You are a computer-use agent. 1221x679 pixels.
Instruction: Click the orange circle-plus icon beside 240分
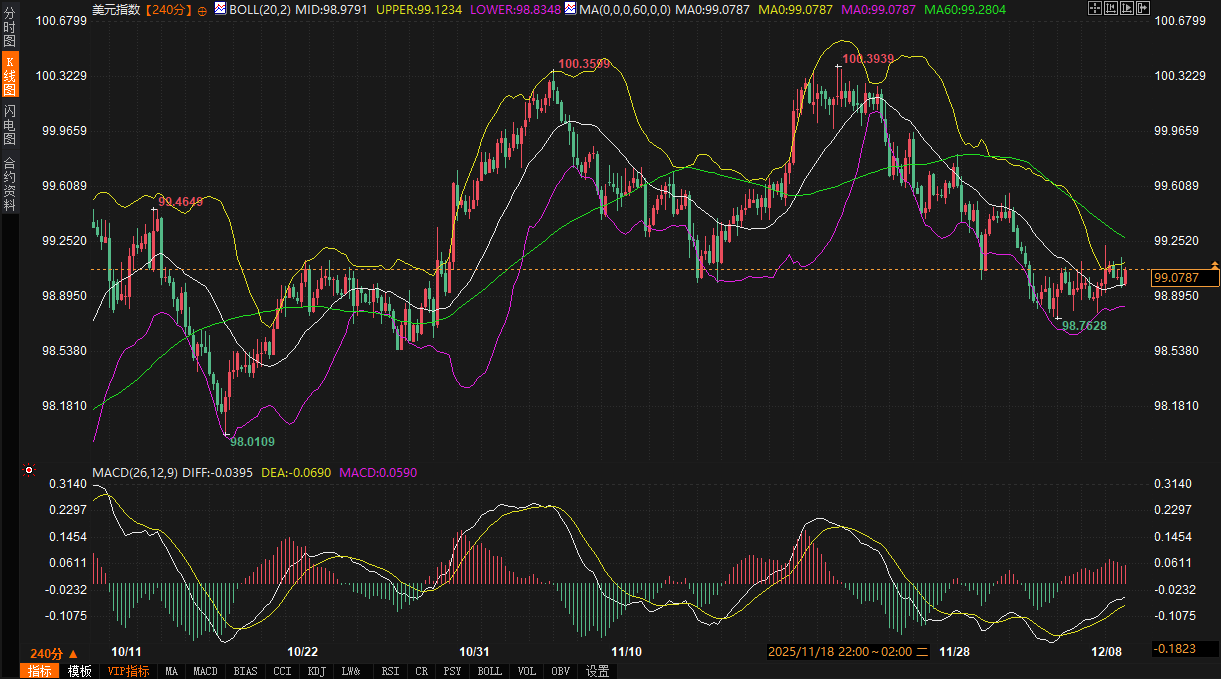tap(202, 10)
